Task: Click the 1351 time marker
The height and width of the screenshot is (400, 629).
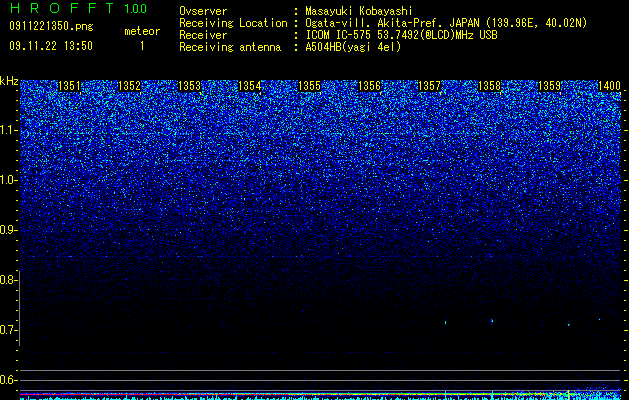Action: pyautogui.click(x=69, y=86)
